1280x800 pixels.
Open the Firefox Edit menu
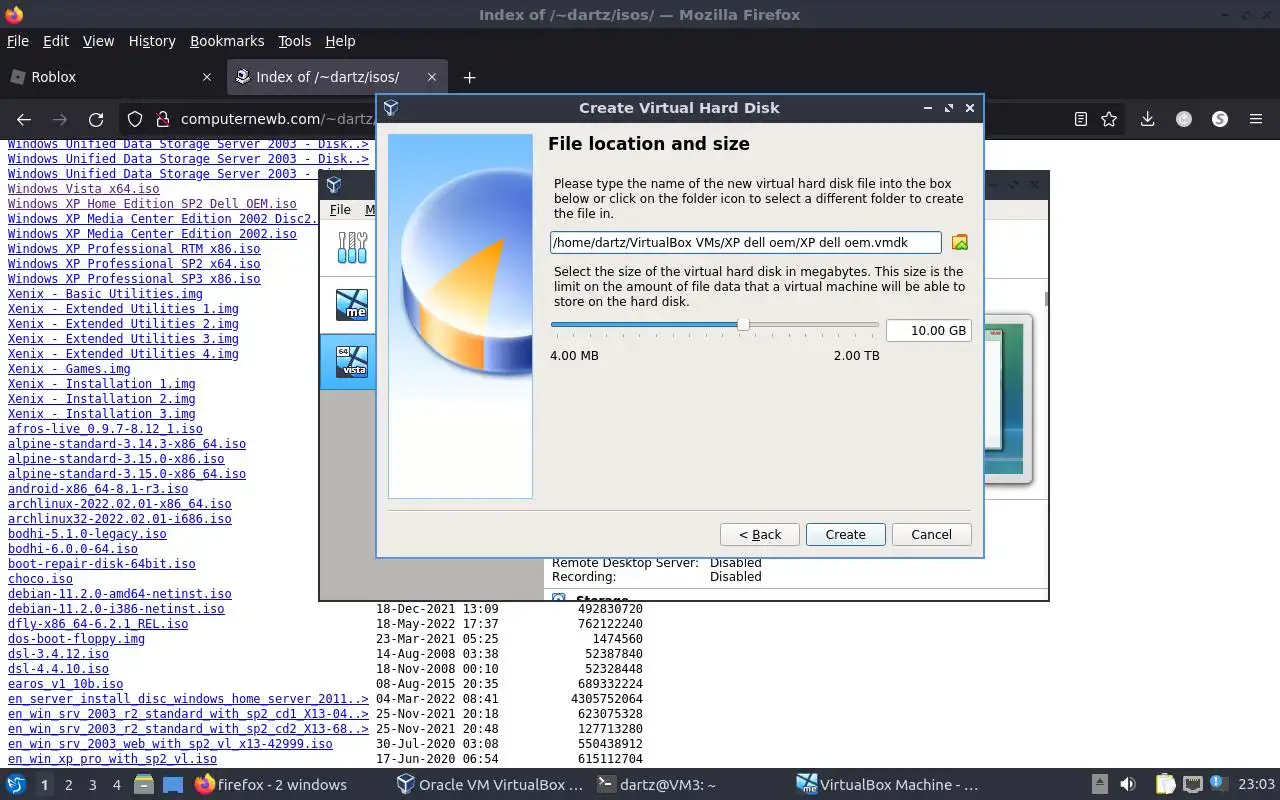[56, 41]
